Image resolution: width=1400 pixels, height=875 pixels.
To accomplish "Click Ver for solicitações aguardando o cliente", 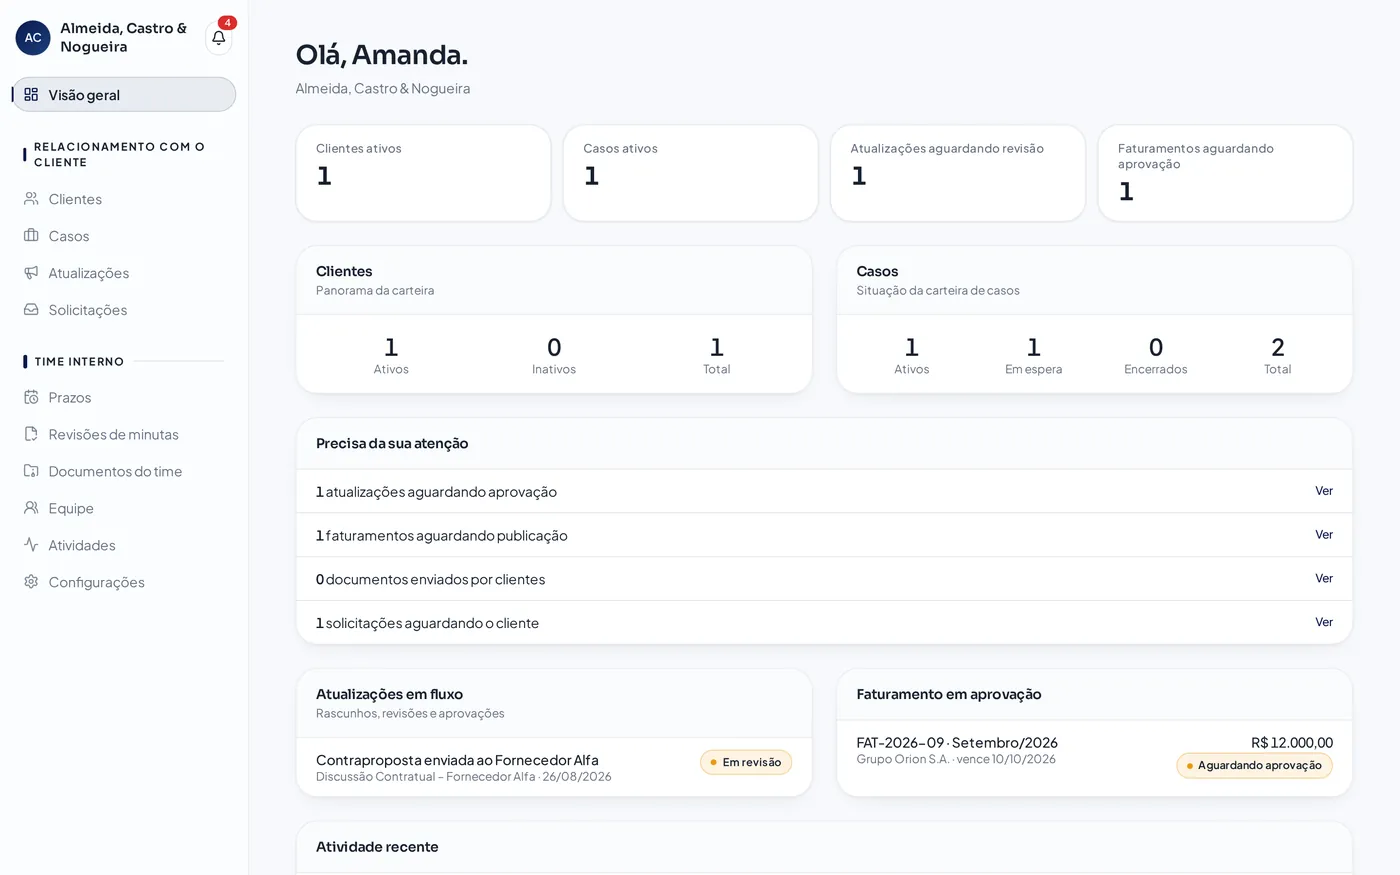I will pyautogui.click(x=1324, y=622).
